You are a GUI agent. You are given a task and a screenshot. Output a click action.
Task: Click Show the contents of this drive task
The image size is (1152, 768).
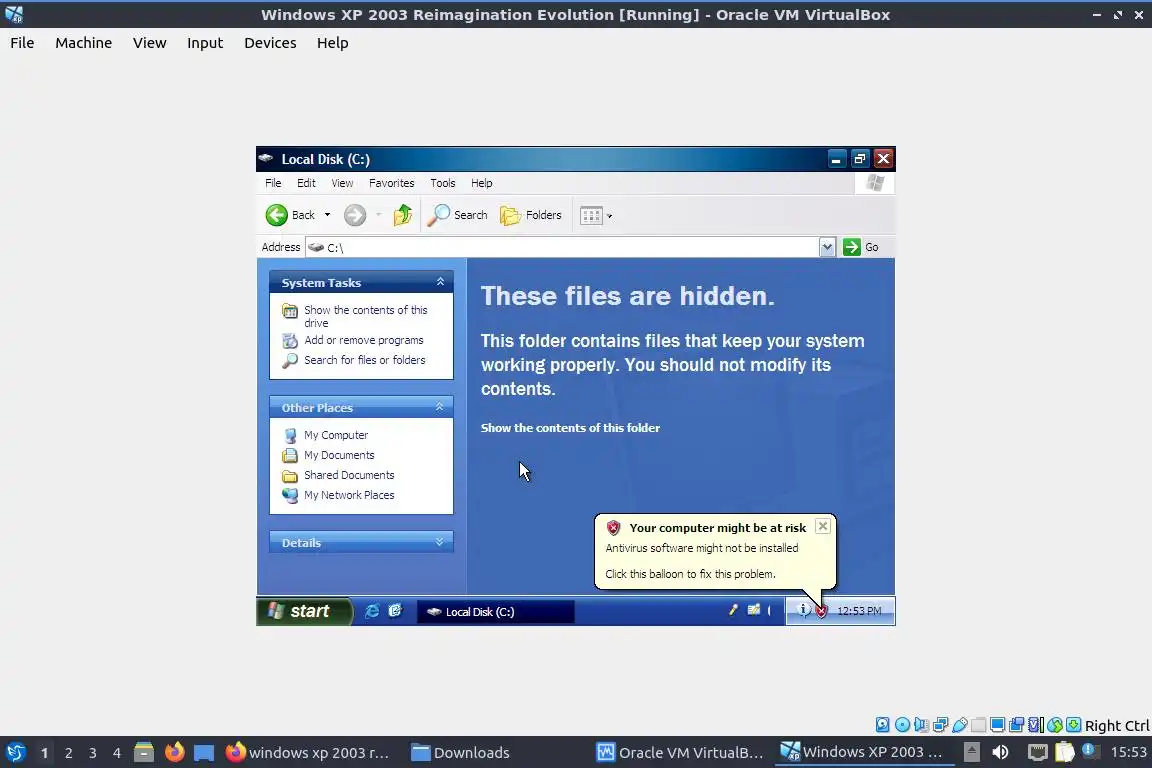pyautogui.click(x=366, y=316)
